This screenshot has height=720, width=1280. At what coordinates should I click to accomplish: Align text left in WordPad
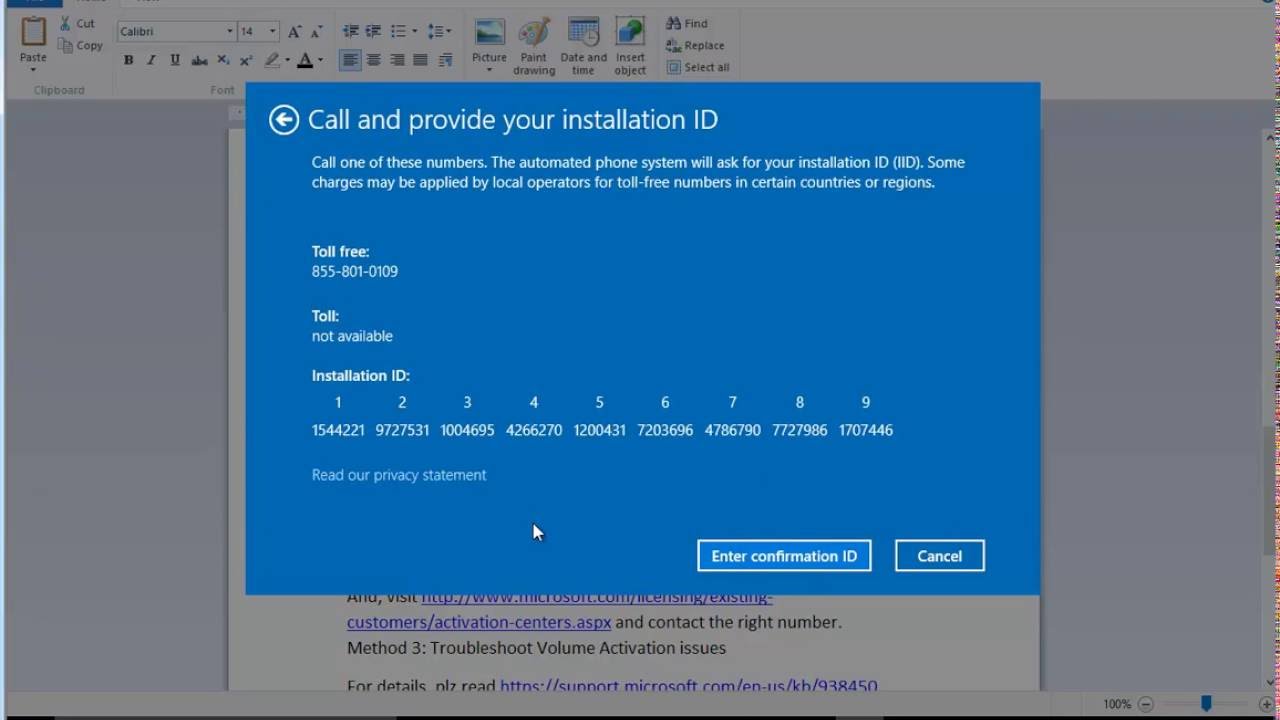pyautogui.click(x=350, y=60)
